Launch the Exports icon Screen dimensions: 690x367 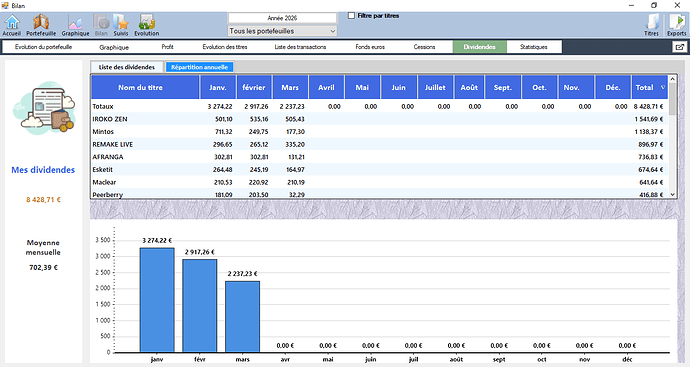click(x=676, y=25)
